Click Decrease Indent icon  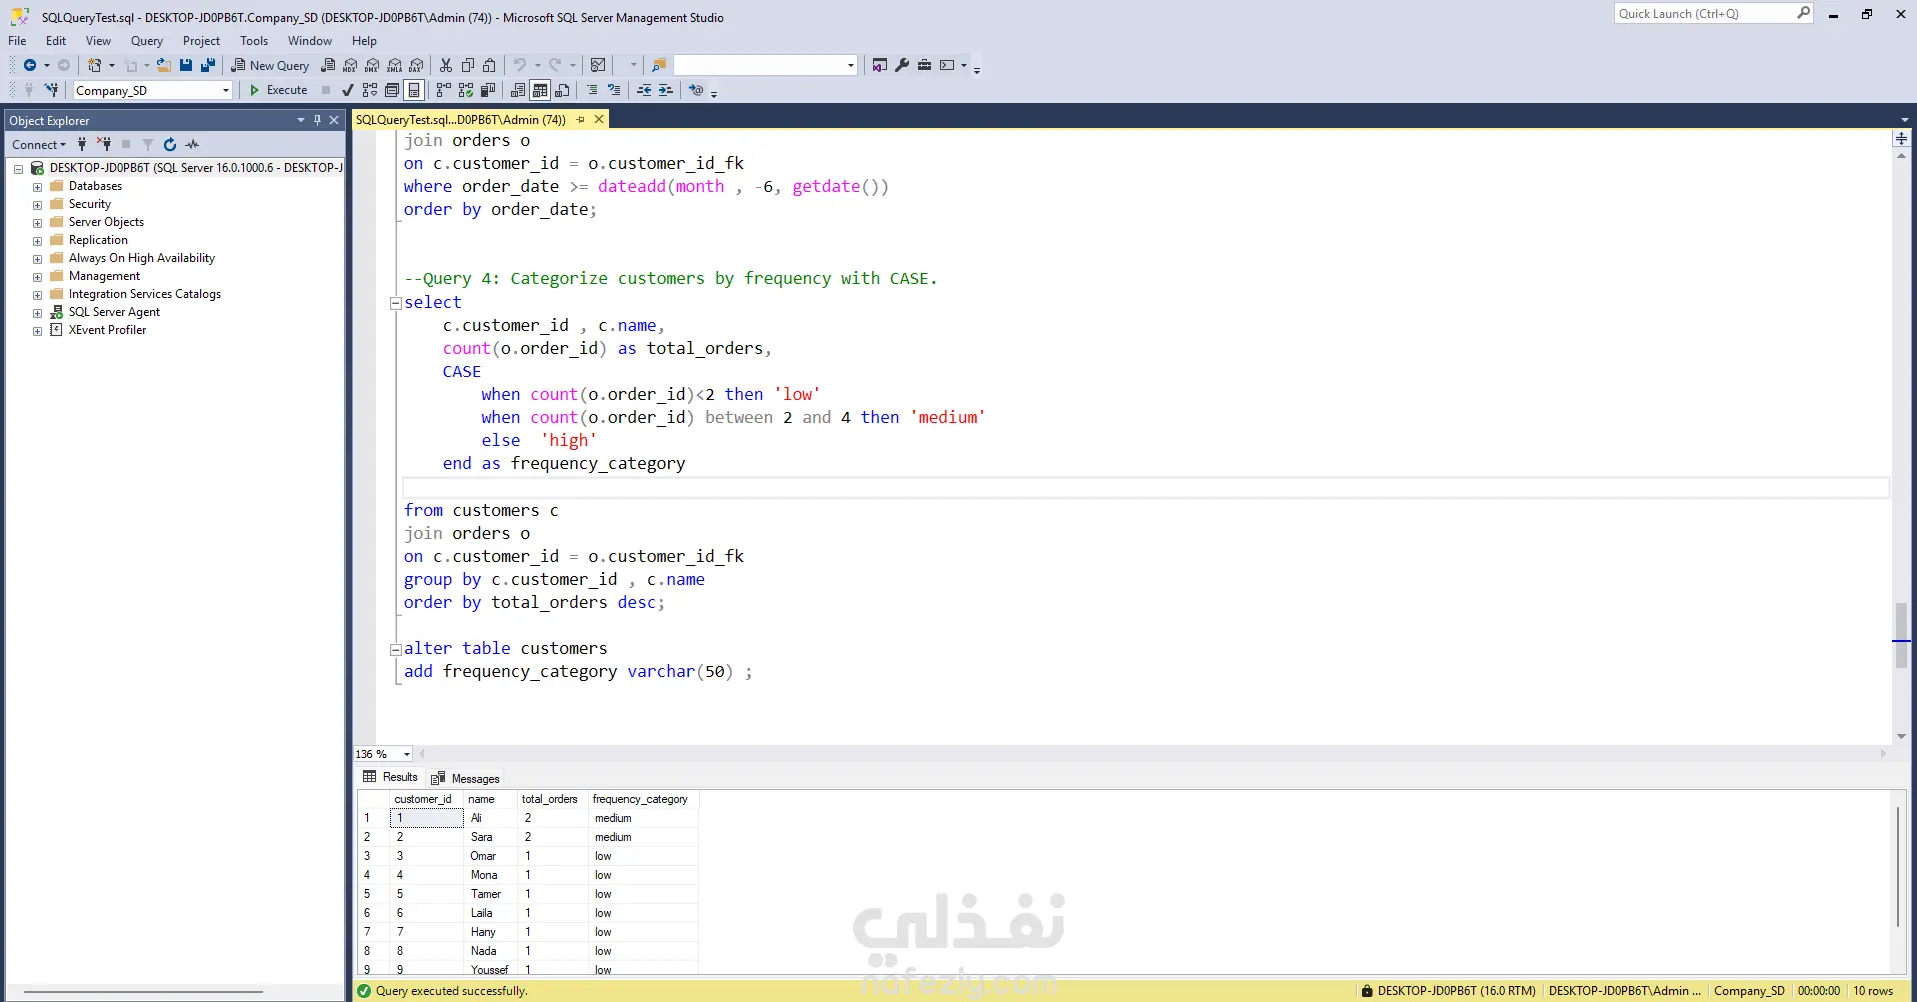(644, 90)
